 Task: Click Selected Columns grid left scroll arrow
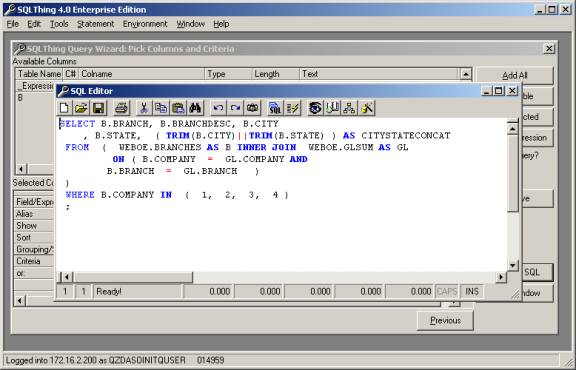pyautogui.click(x=19, y=301)
